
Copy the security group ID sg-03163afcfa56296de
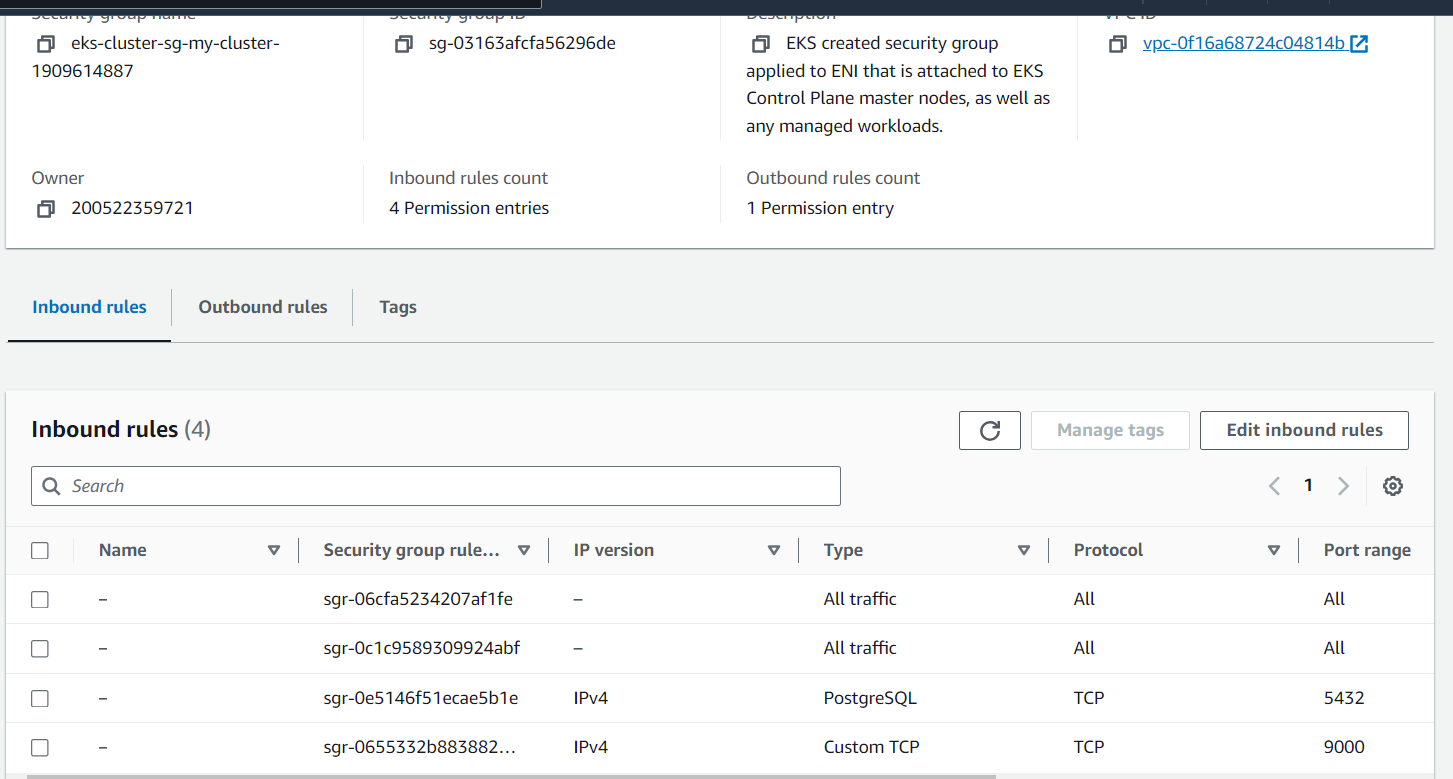tap(403, 44)
